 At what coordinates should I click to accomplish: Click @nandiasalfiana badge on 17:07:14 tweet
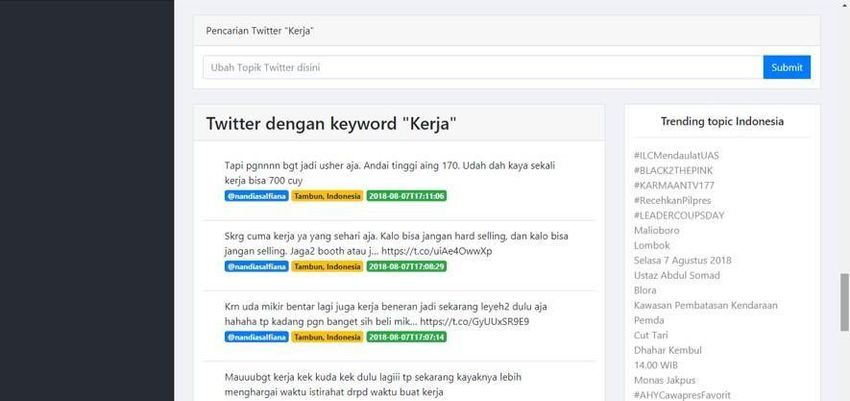(x=256, y=337)
